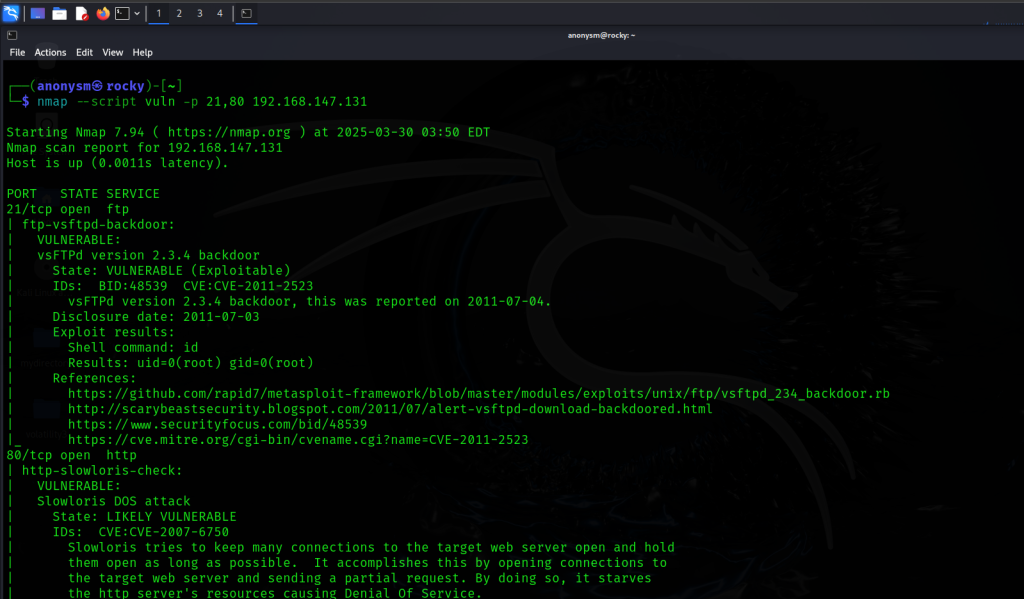Click the scarybeastsecurity blogspot reference URL

coord(390,409)
